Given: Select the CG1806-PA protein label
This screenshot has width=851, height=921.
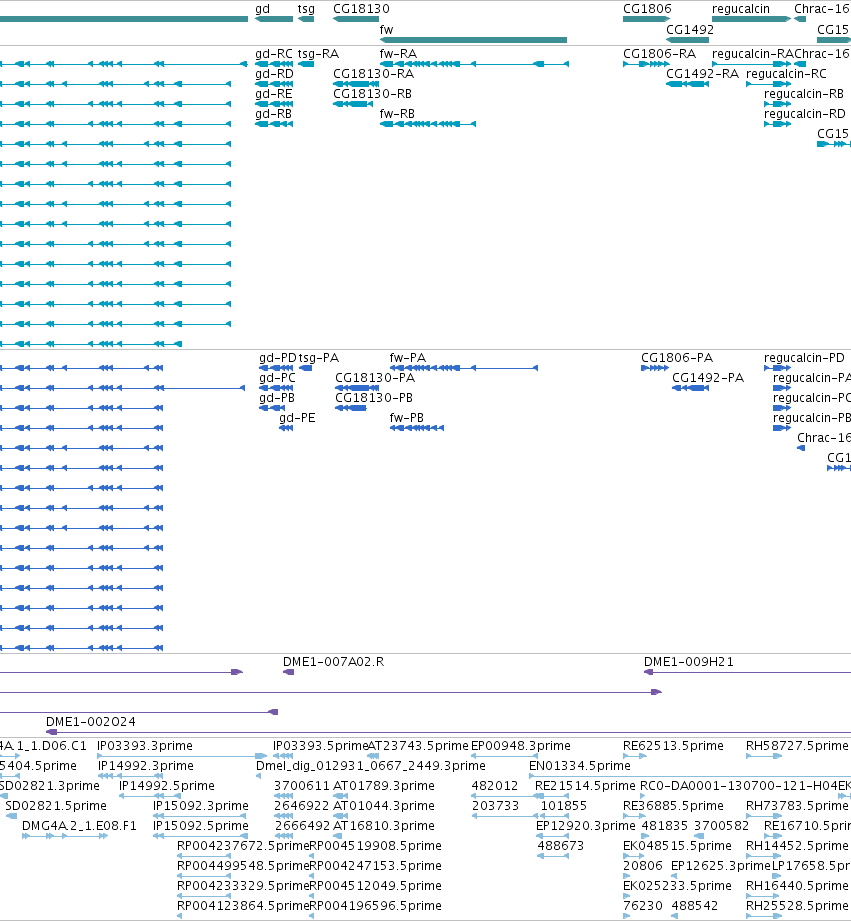Looking at the screenshot, I should [x=677, y=358].
